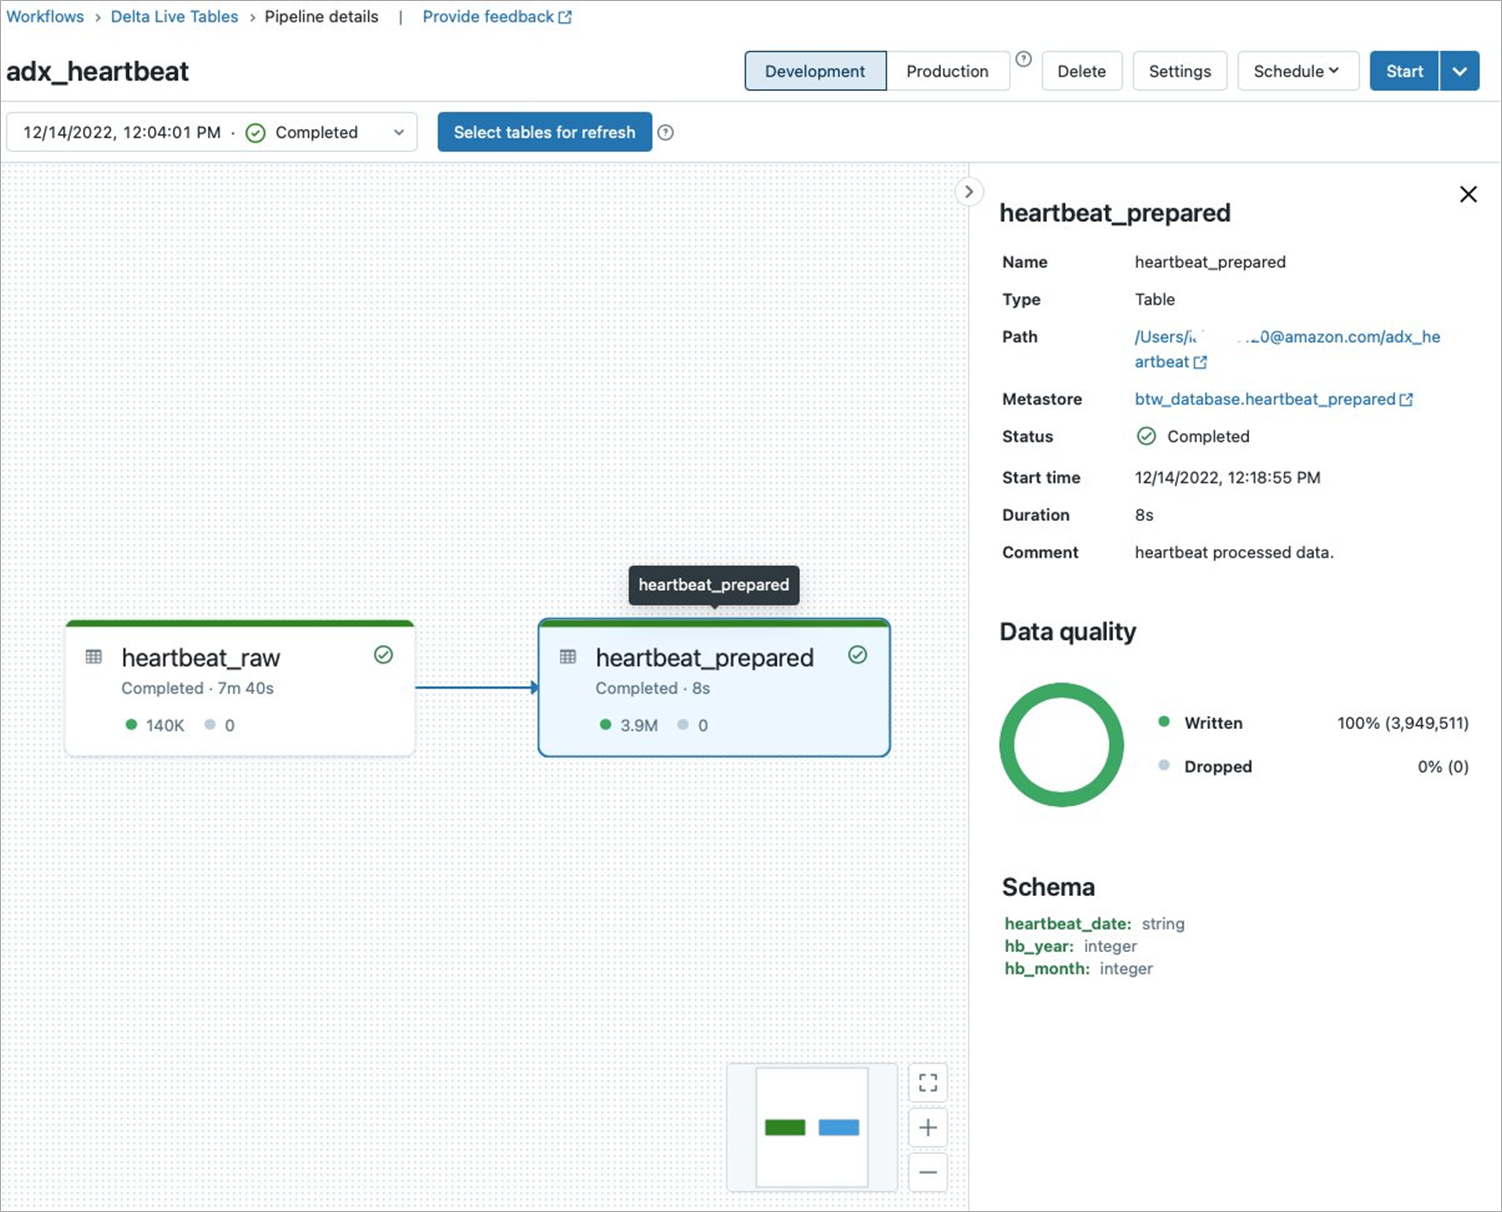The width and height of the screenshot is (1502, 1212).
Task: Zoom out of the pipeline graph
Action: 928,1172
